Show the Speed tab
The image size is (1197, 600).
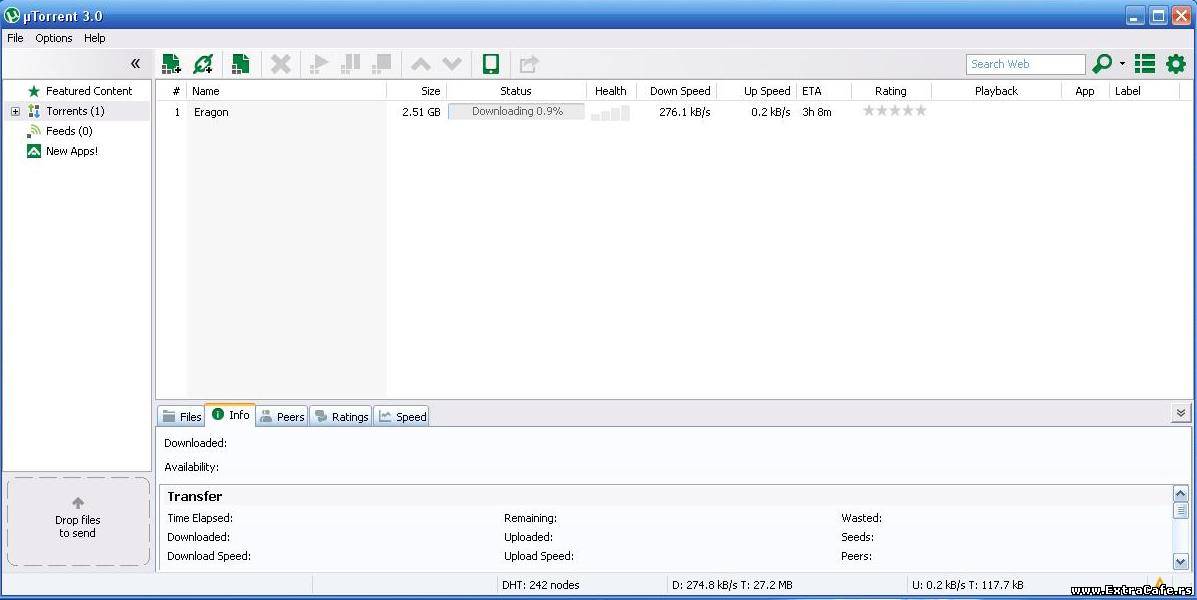[402, 416]
